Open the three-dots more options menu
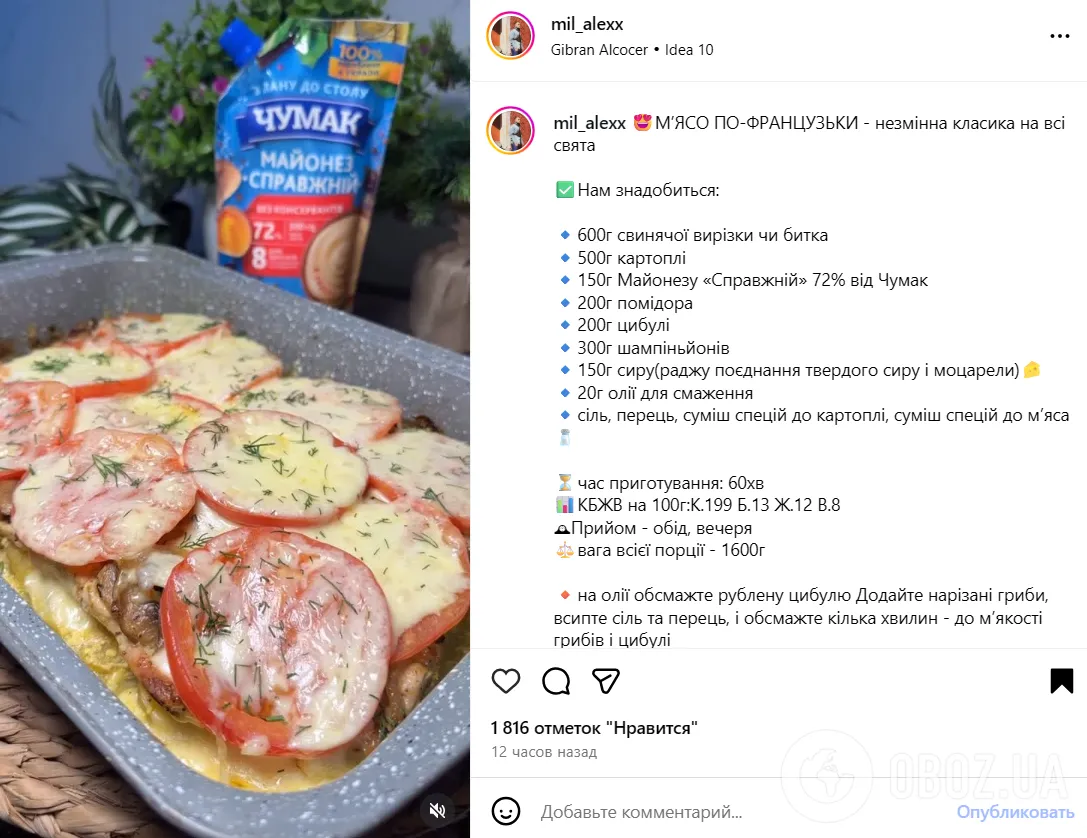 click(x=1059, y=36)
